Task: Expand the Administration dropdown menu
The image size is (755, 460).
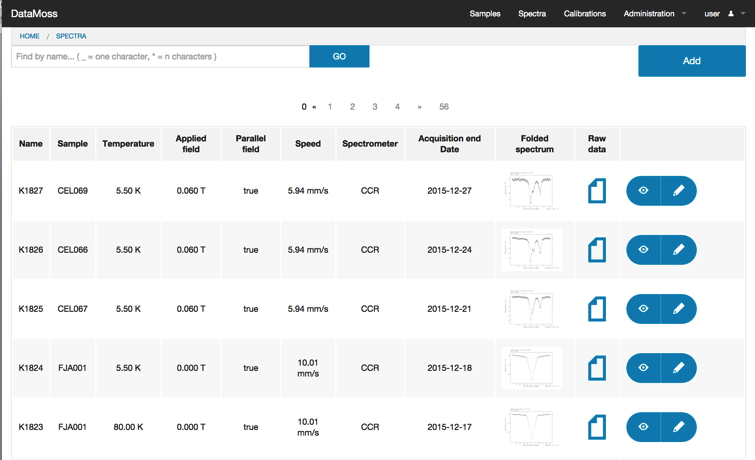Action: coord(654,14)
